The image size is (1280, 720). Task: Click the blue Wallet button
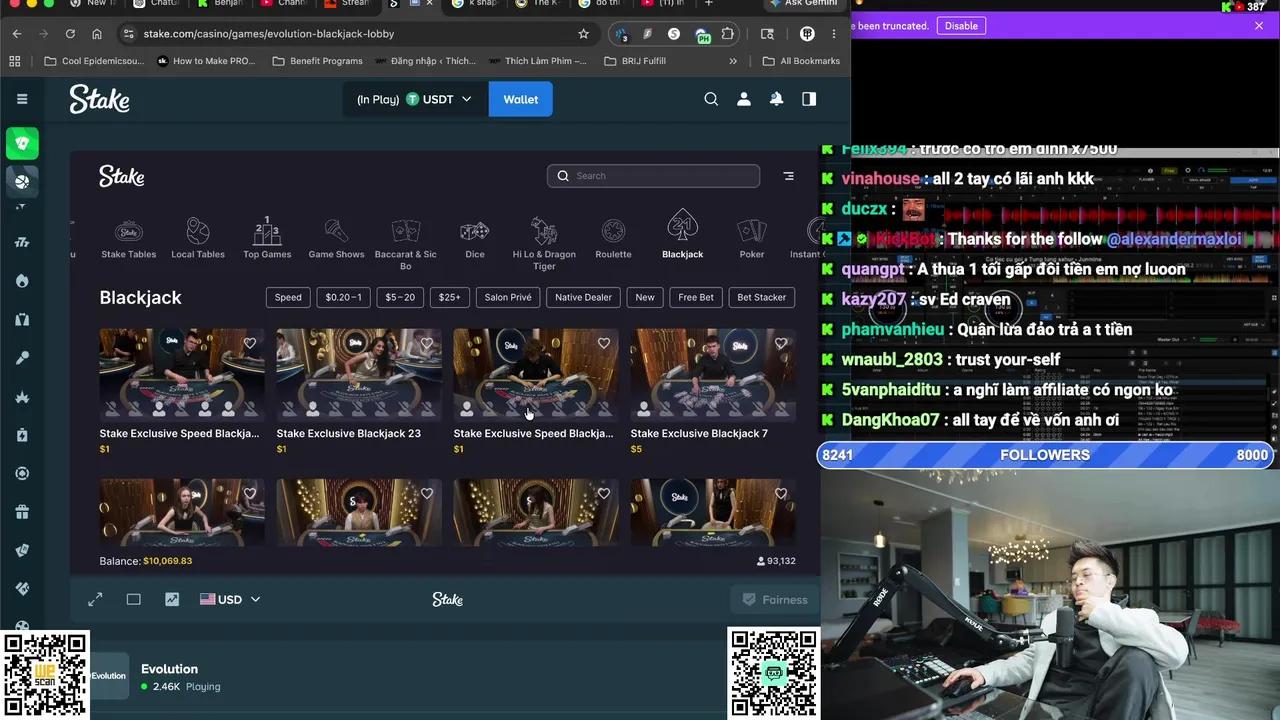[520, 99]
